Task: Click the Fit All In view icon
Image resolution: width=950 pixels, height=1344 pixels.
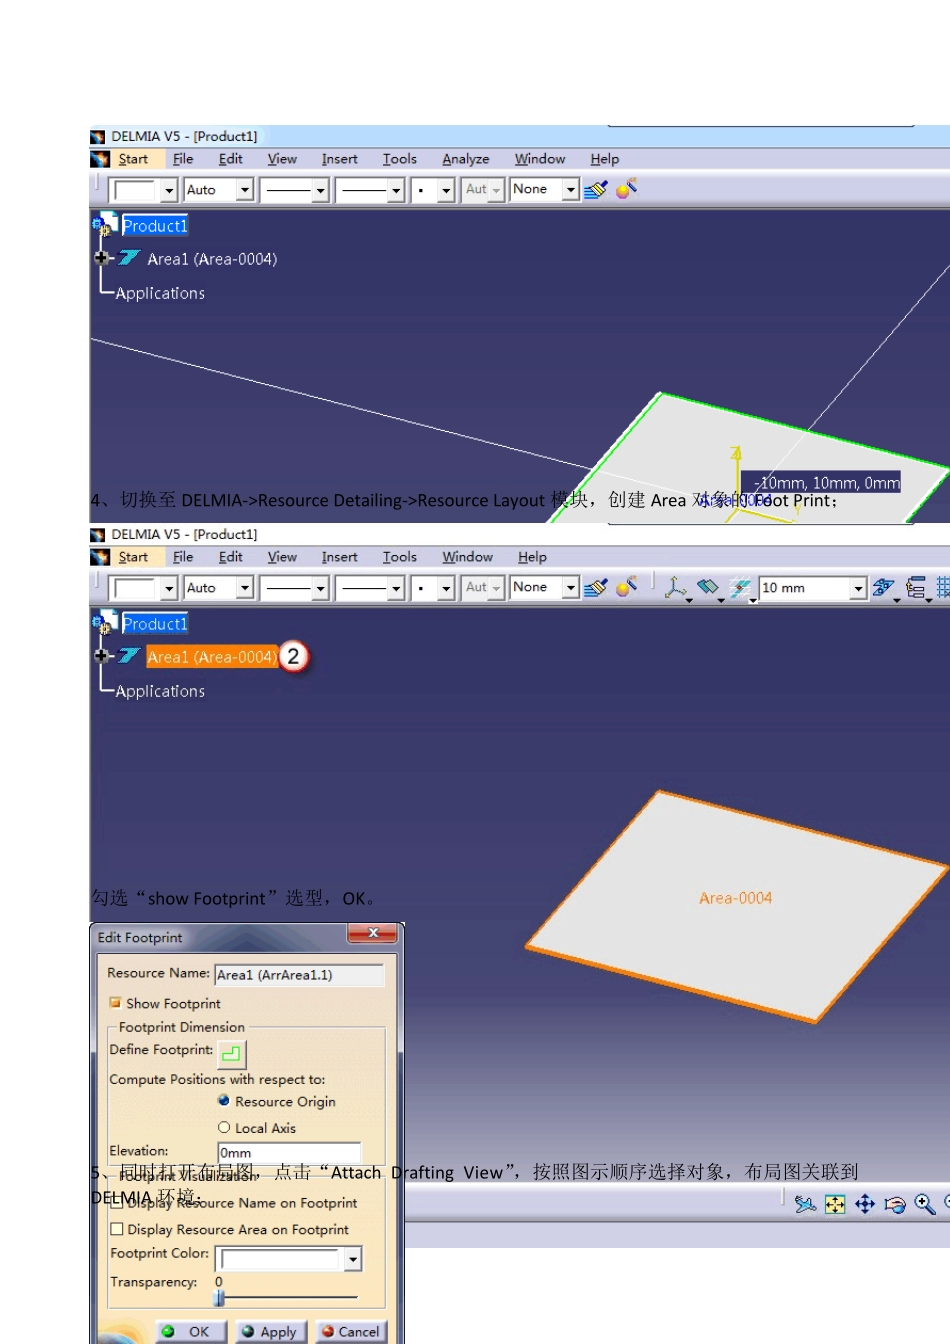Action: (835, 1204)
